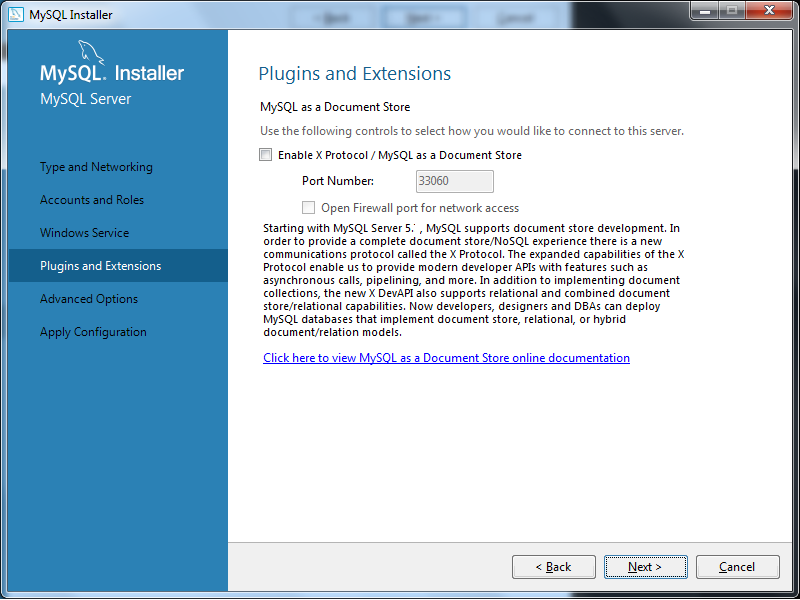Click the MySQL dolphin logo
Image resolution: width=800 pixels, height=600 pixels.
(91, 53)
